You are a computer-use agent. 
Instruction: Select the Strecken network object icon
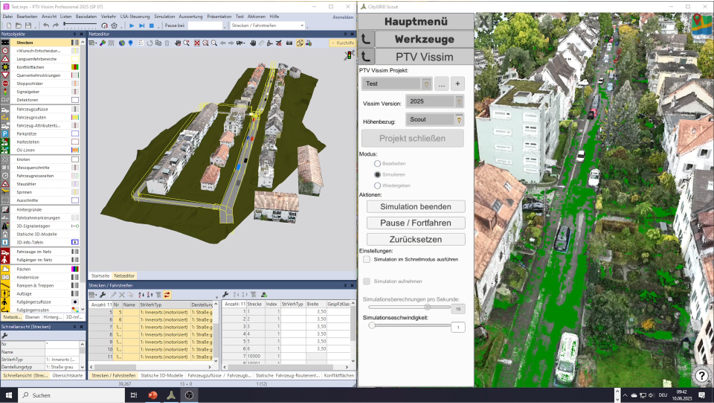pyautogui.click(x=5, y=42)
